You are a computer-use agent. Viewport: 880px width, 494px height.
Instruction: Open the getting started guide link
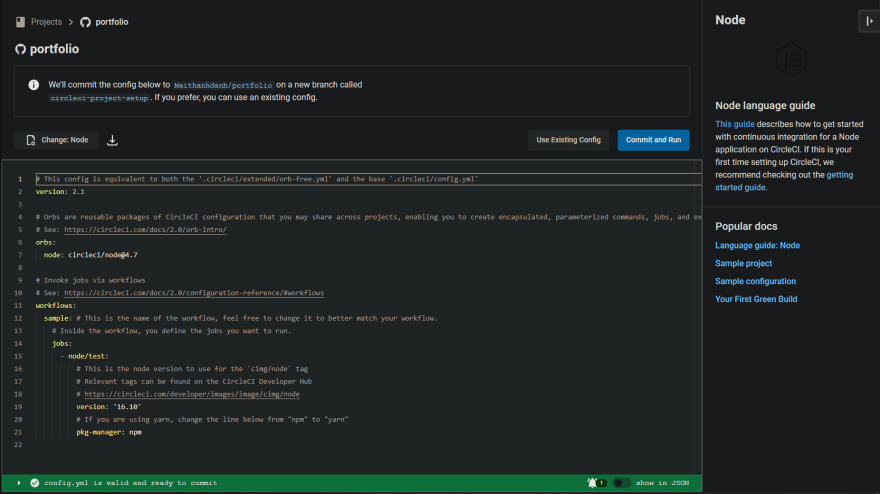point(784,181)
